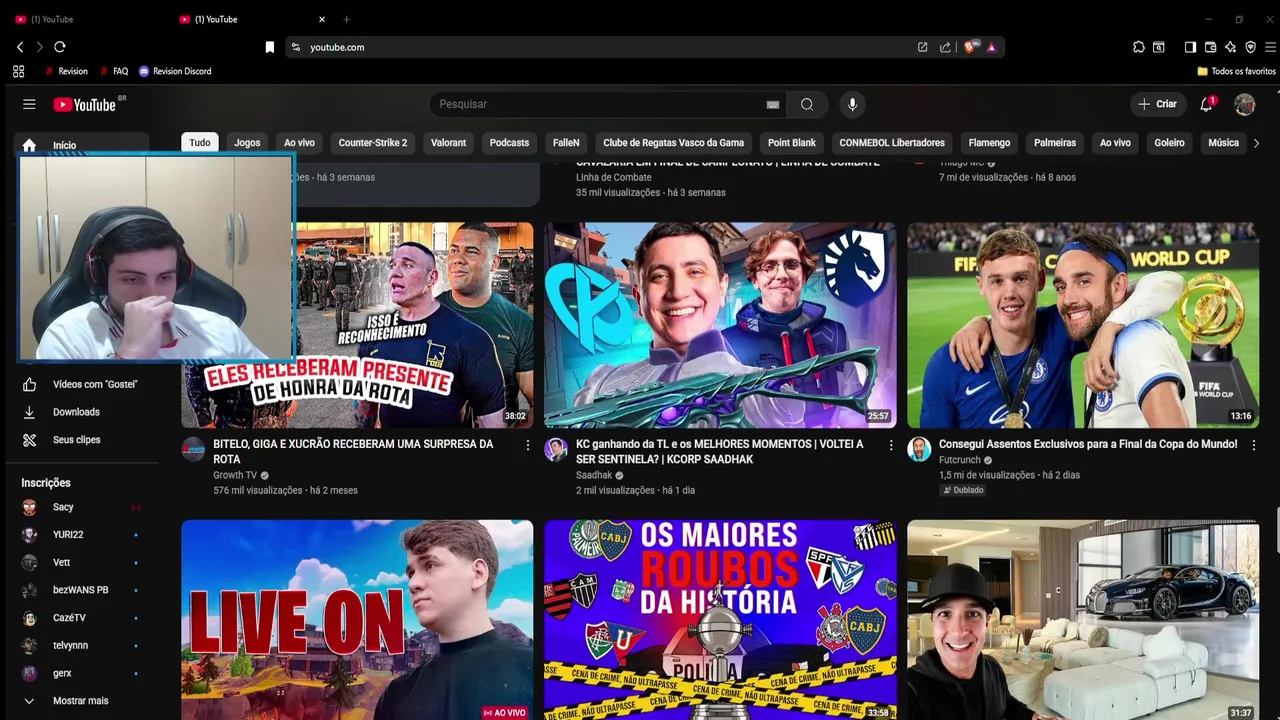
Task: Go to Início in the sidebar
Action: point(82,145)
